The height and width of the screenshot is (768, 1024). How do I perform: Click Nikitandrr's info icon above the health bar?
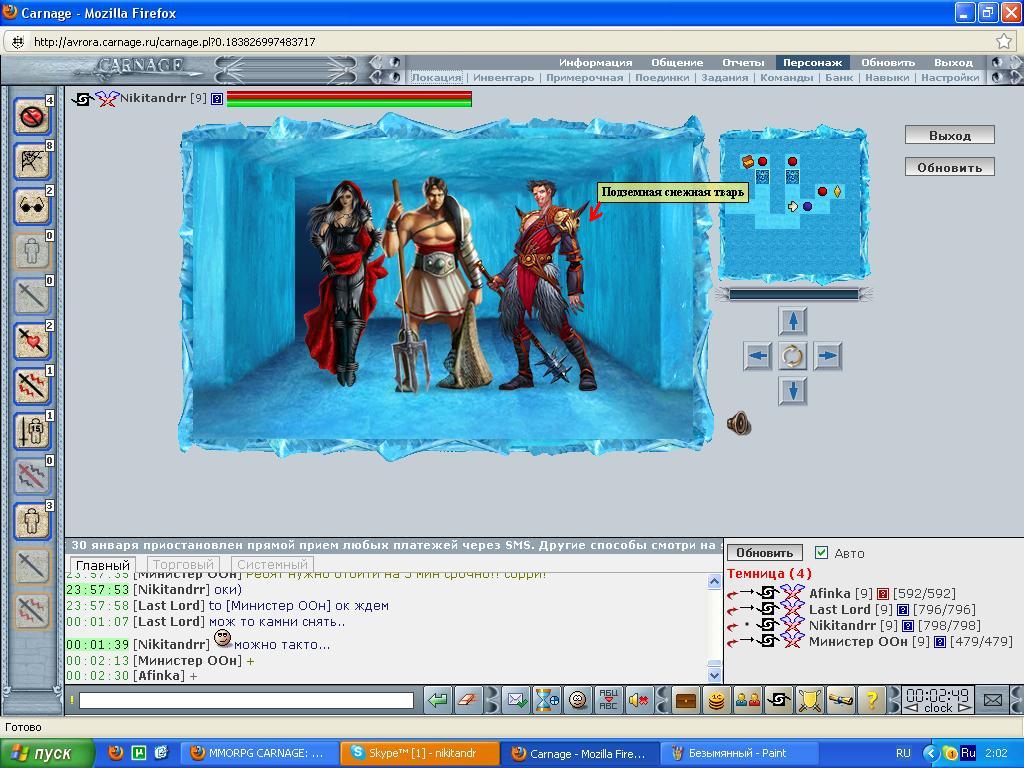click(x=217, y=99)
